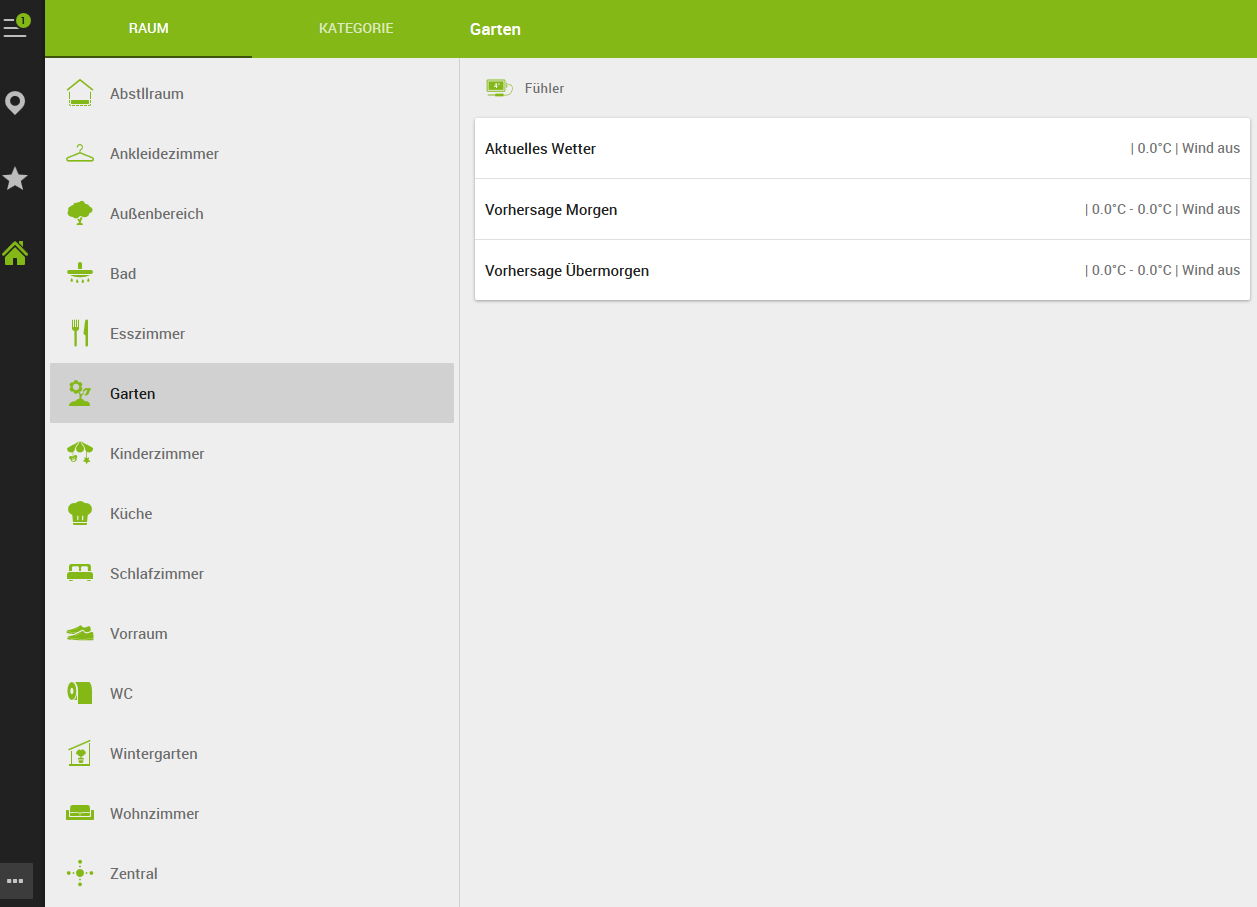This screenshot has height=907, width=1257.
Task: Click the Garten flower icon
Action: point(80,393)
